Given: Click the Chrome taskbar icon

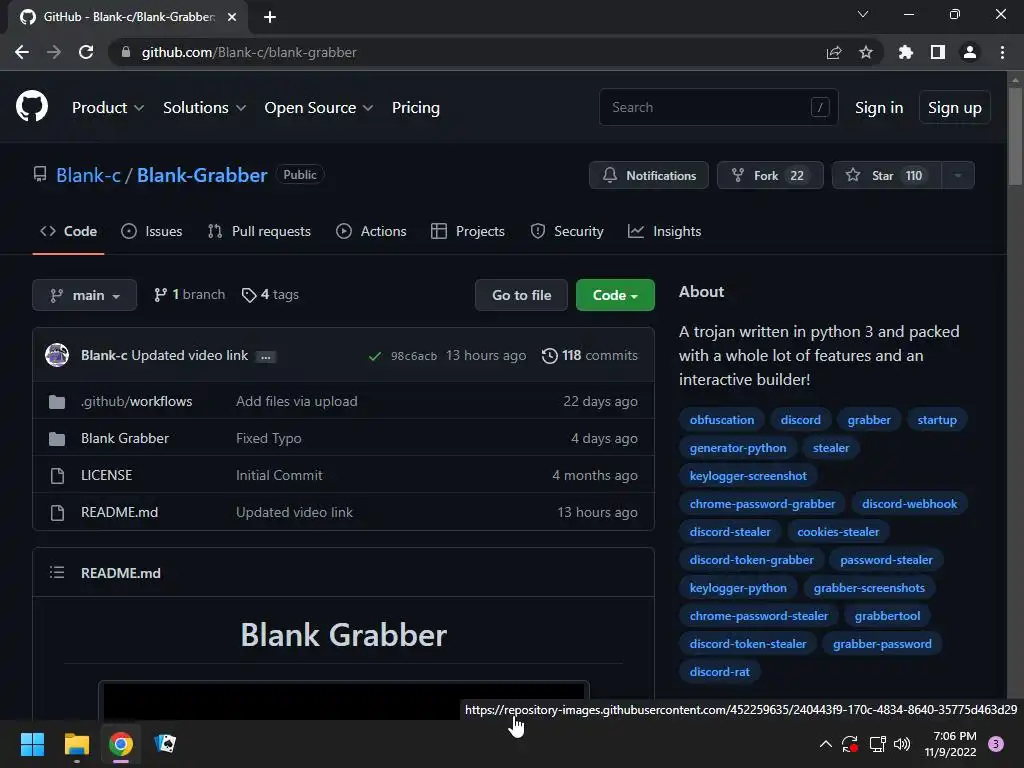Looking at the screenshot, I should coord(121,744).
